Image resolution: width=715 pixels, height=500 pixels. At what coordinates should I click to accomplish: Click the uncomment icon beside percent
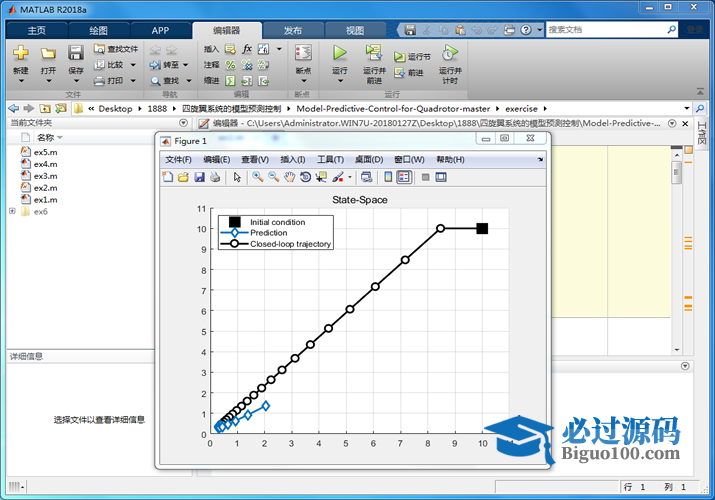[x=247, y=65]
